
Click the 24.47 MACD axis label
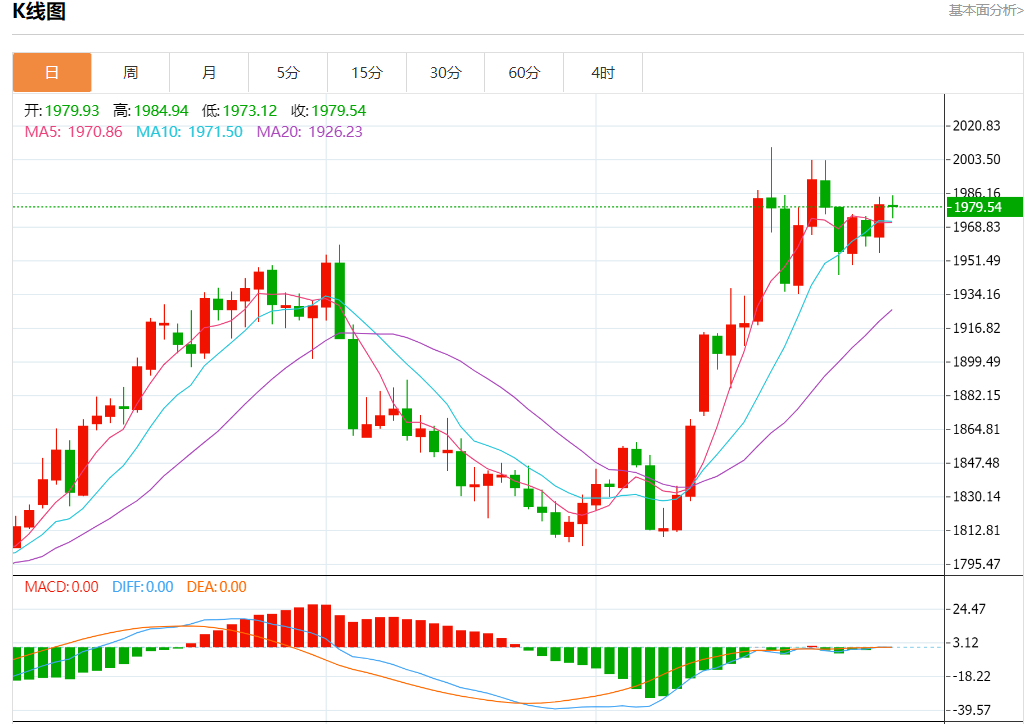969,609
